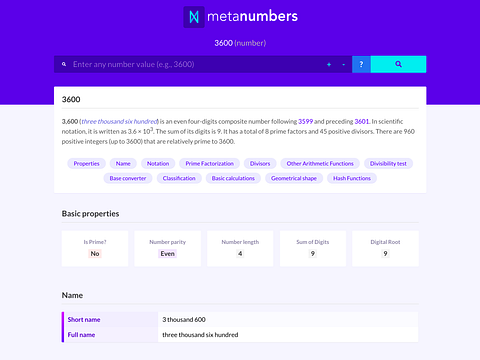Go to Basic calculations section
This screenshot has height=360, width=480.
[x=233, y=178]
